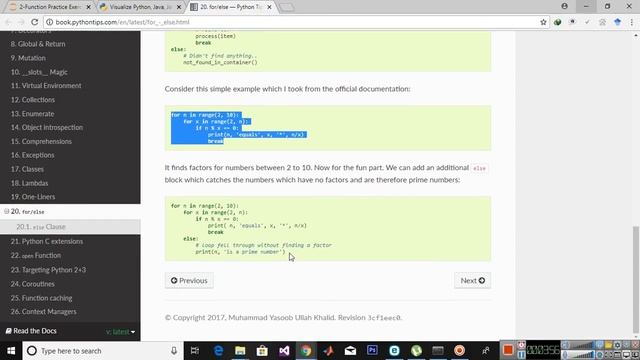The image size is (640, 360).
Task: Launch Microsoft Edge from the taskbar
Action: point(219,351)
